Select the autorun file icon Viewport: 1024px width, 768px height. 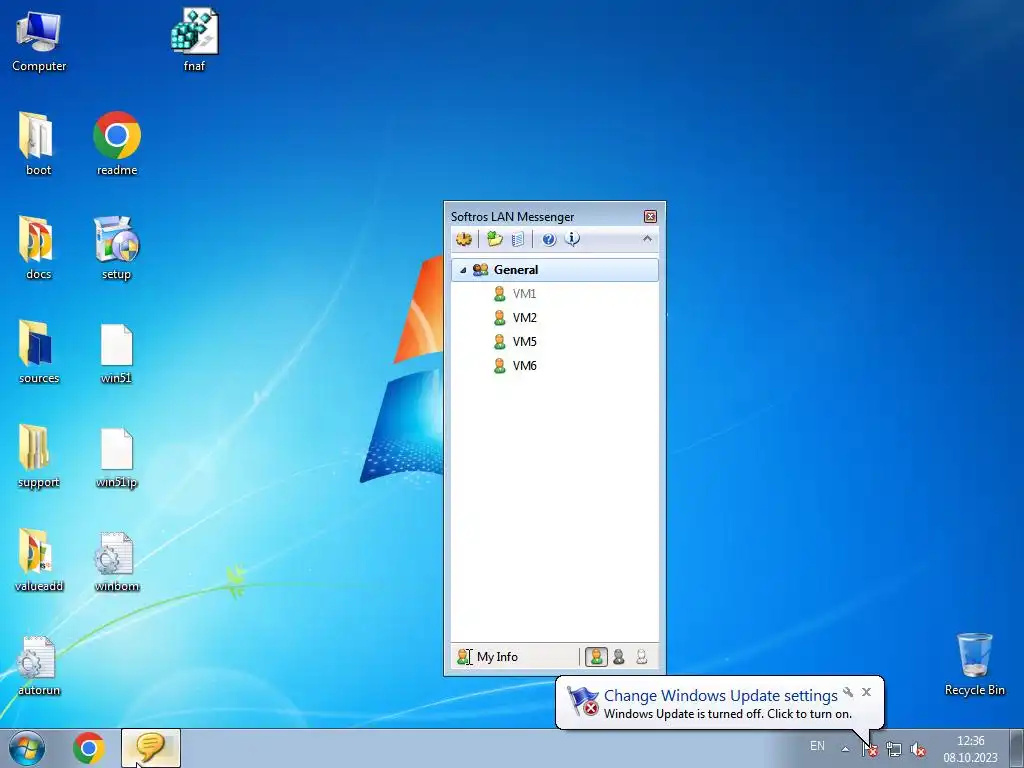coord(39,664)
